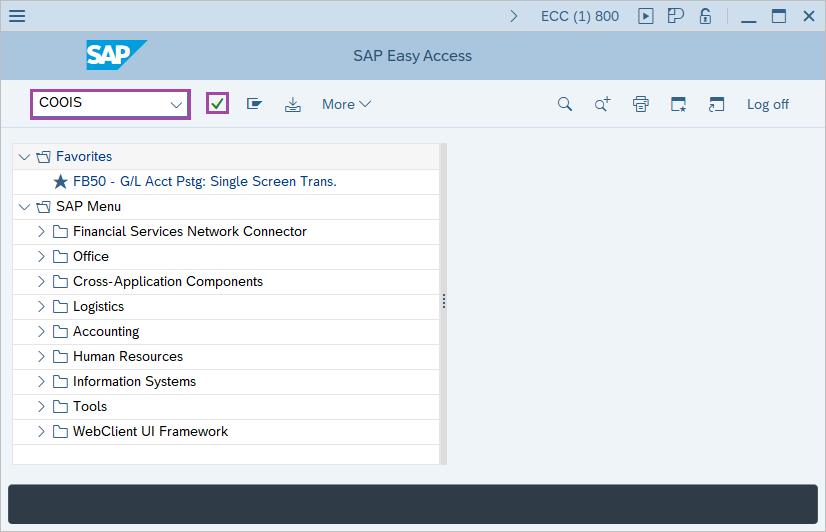The width and height of the screenshot is (826, 532).
Task: Select the Human Resources label
Action: tap(128, 357)
